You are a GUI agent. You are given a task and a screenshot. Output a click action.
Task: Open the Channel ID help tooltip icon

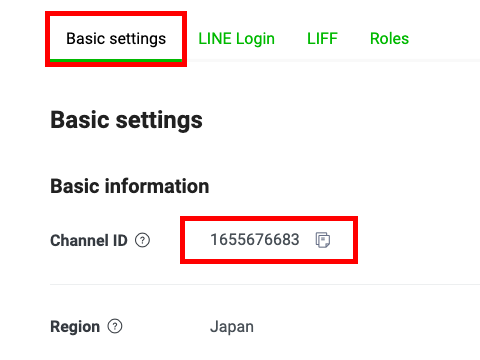click(x=142, y=240)
